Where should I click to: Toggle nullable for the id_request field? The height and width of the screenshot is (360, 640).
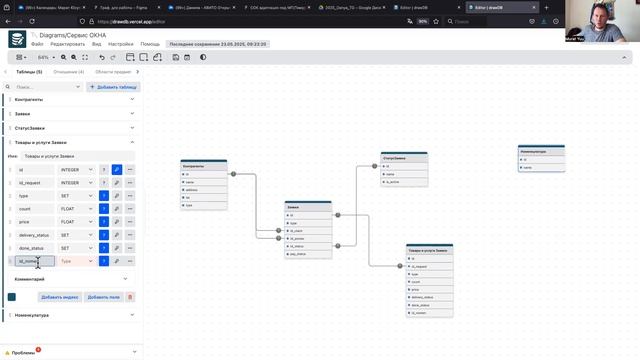click(104, 183)
